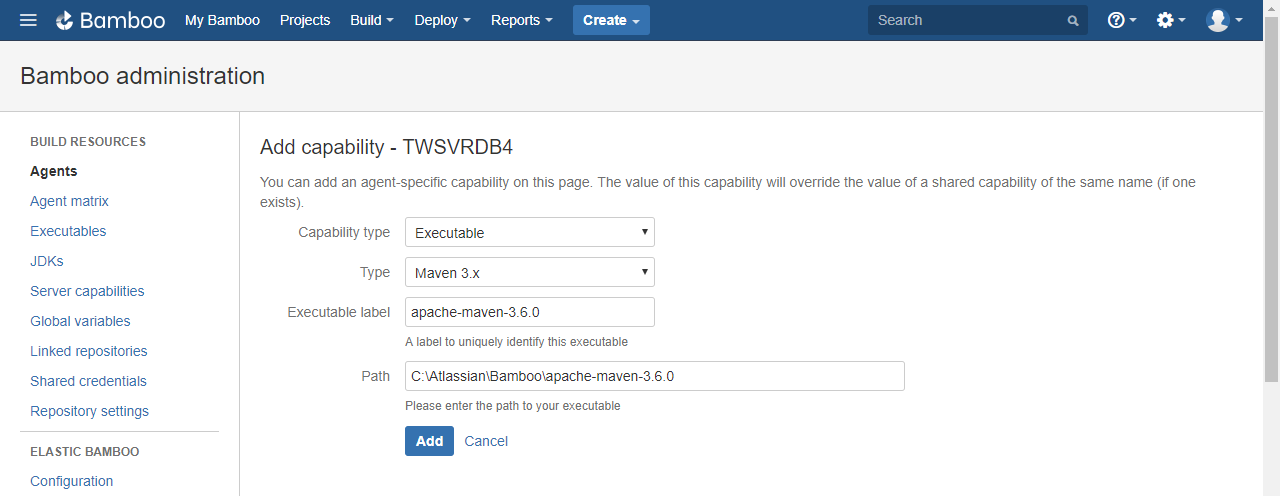Open the administration gear menu
Image resolution: width=1280 pixels, height=496 pixels.
coord(1171,20)
